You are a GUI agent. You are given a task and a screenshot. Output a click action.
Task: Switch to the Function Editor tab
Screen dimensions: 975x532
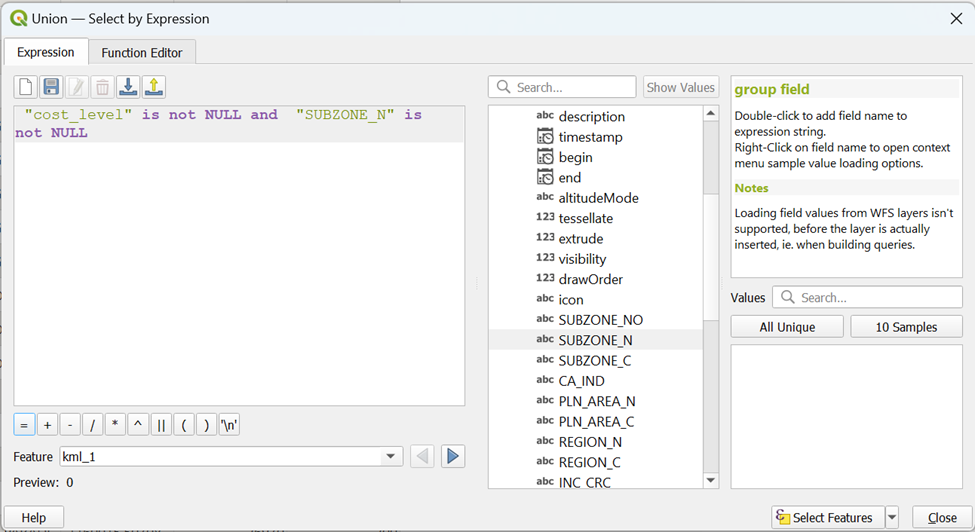(x=141, y=53)
